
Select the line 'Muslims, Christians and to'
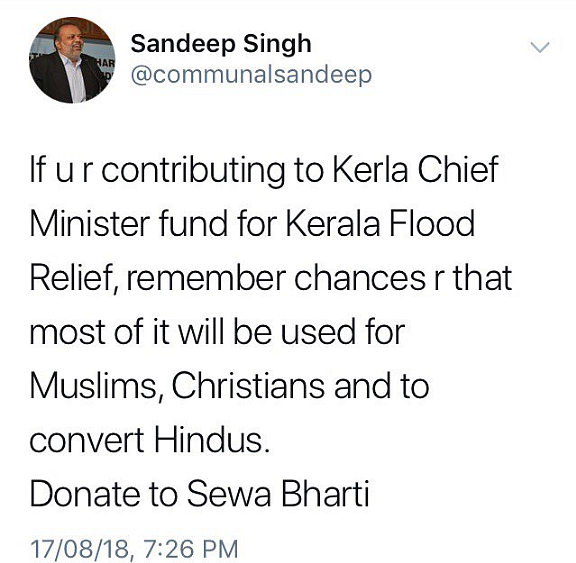click(x=230, y=386)
